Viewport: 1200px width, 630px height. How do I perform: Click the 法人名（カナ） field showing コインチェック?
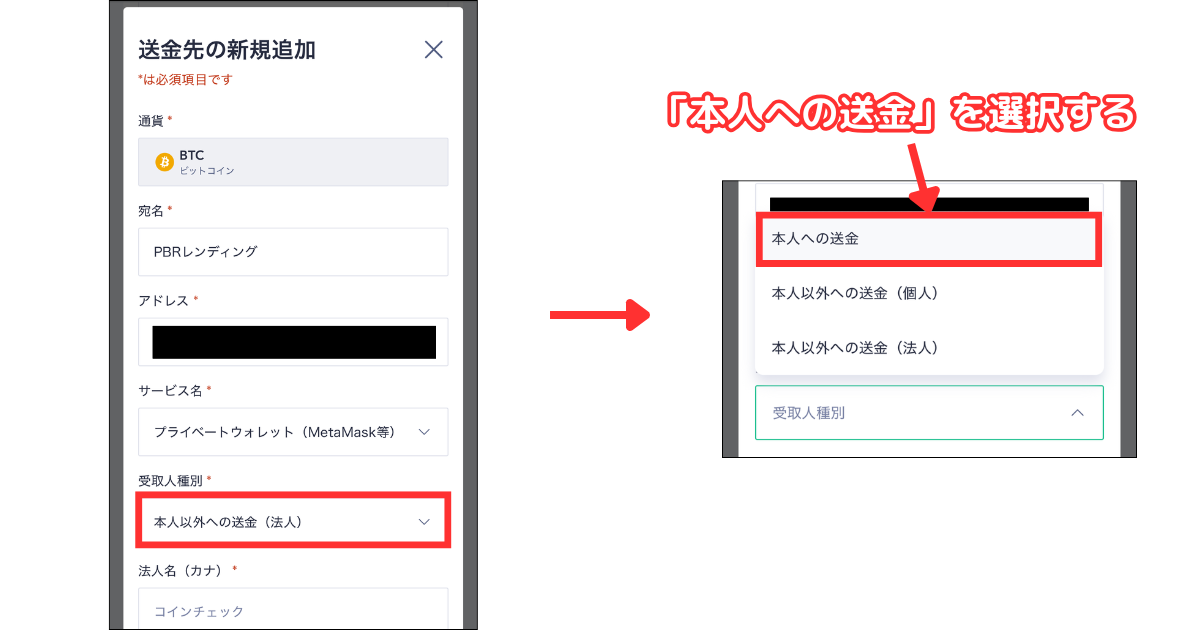point(292,608)
